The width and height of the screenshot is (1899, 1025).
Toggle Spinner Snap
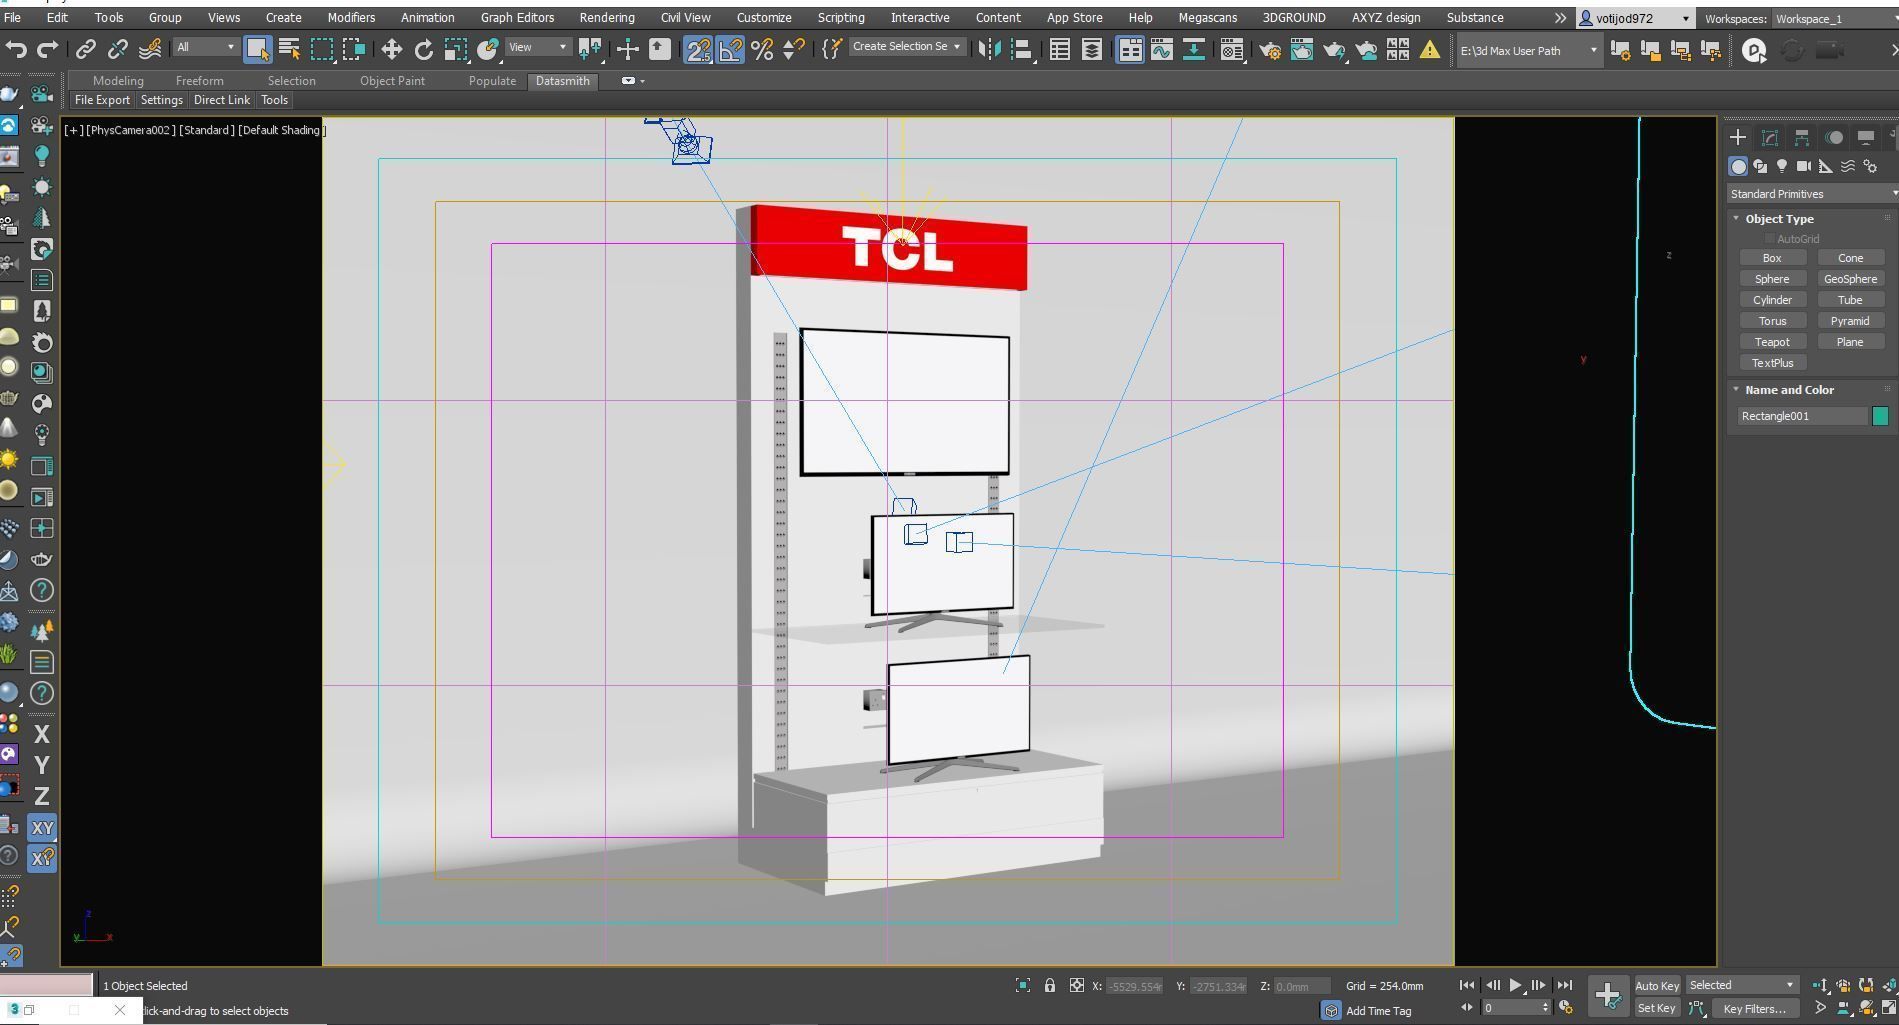click(794, 49)
